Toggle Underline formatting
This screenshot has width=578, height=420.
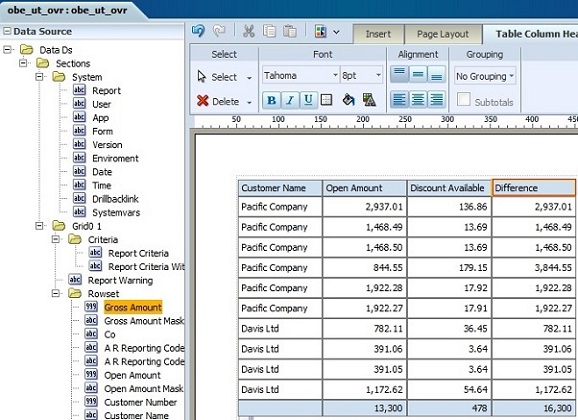point(309,100)
